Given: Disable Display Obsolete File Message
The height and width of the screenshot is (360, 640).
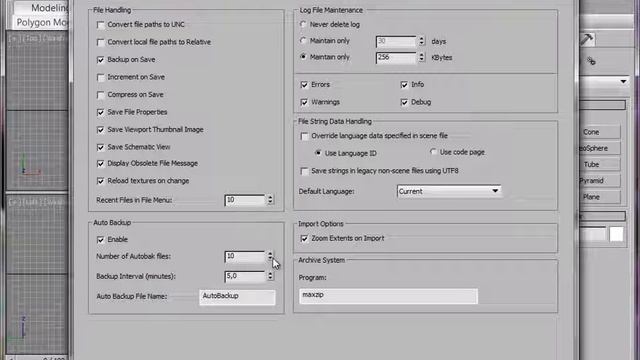Looking at the screenshot, I should [100, 164].
